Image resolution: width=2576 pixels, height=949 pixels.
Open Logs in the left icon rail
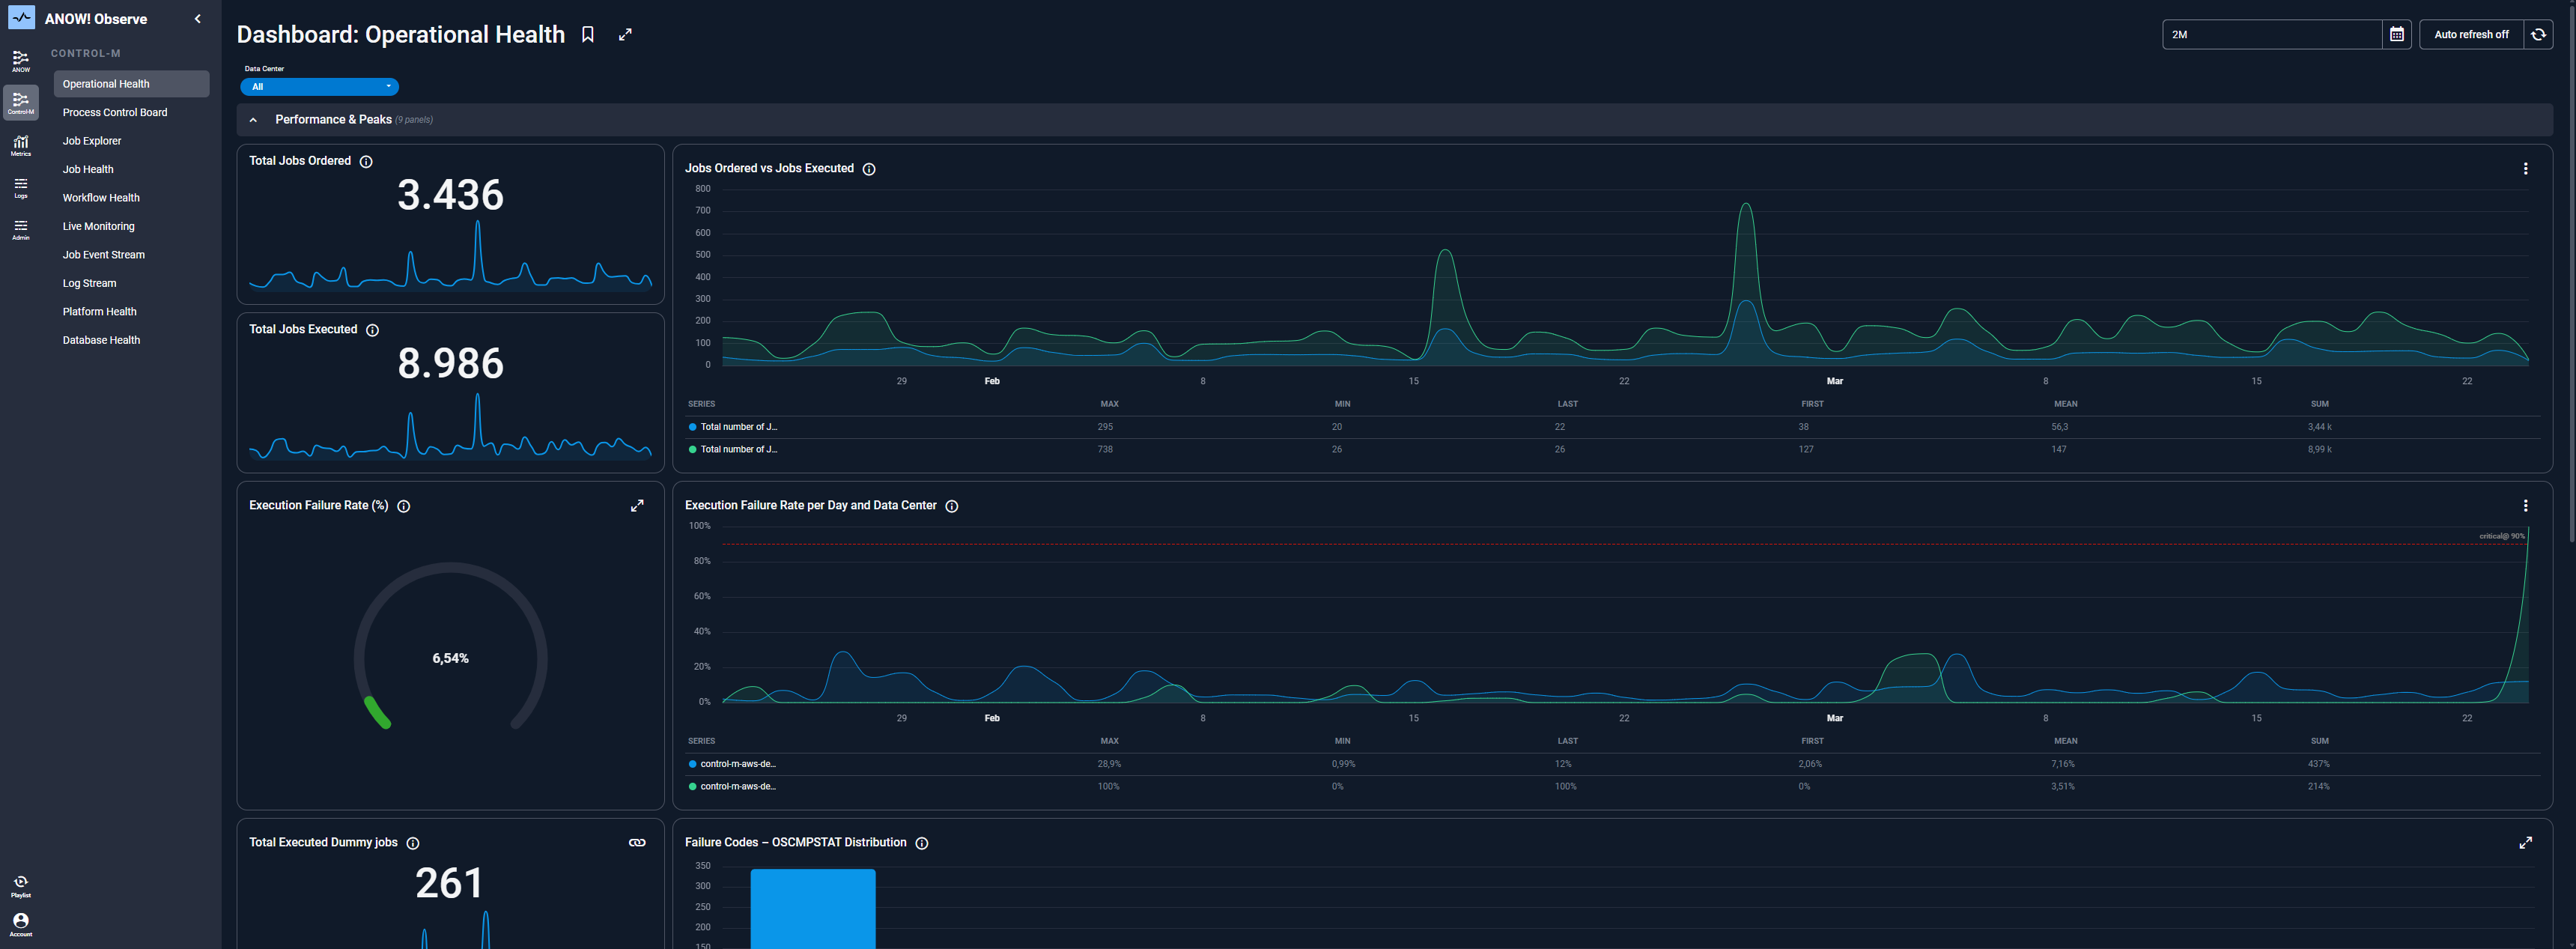coord(20,187)
